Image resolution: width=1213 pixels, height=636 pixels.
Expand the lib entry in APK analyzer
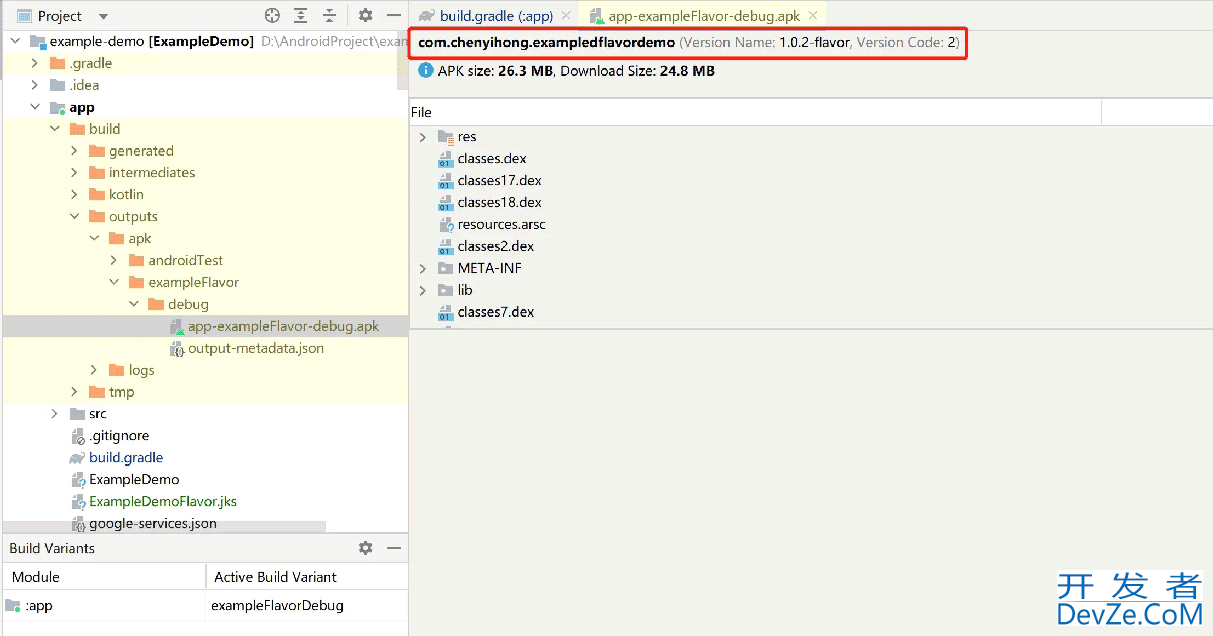pos(423,290)
